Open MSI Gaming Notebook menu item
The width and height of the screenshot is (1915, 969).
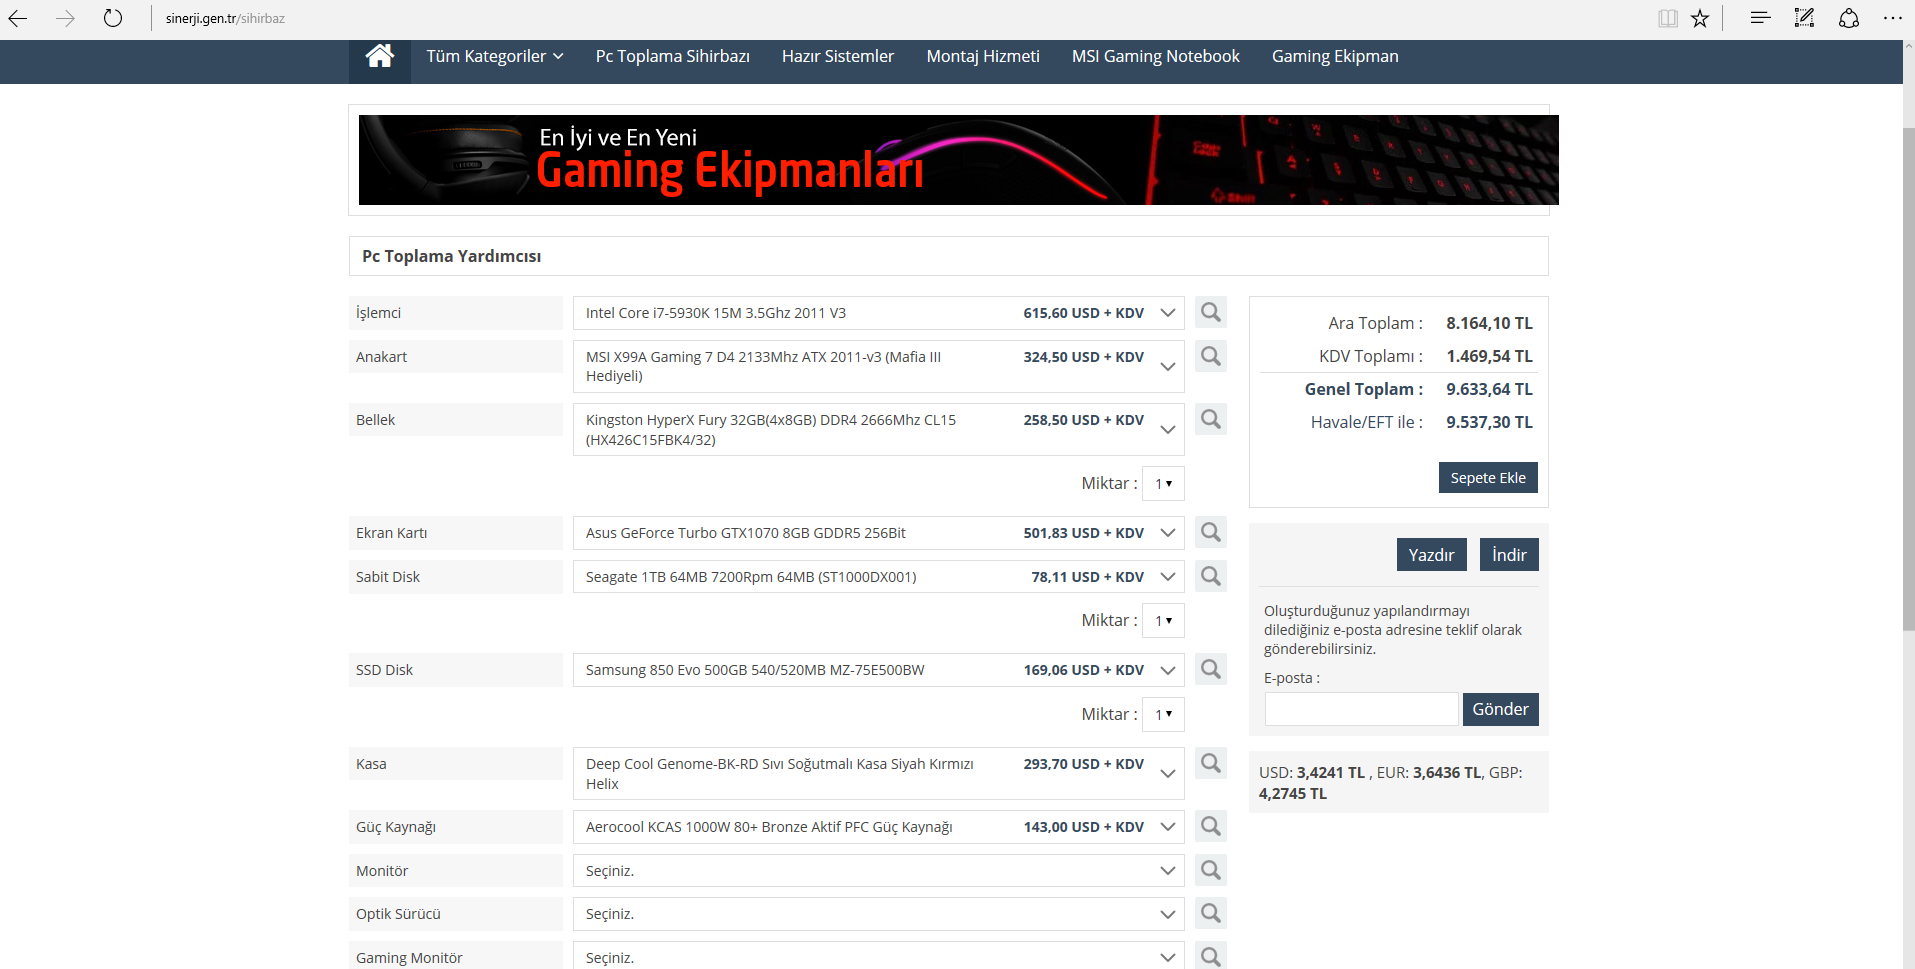tap(1156, 57)
